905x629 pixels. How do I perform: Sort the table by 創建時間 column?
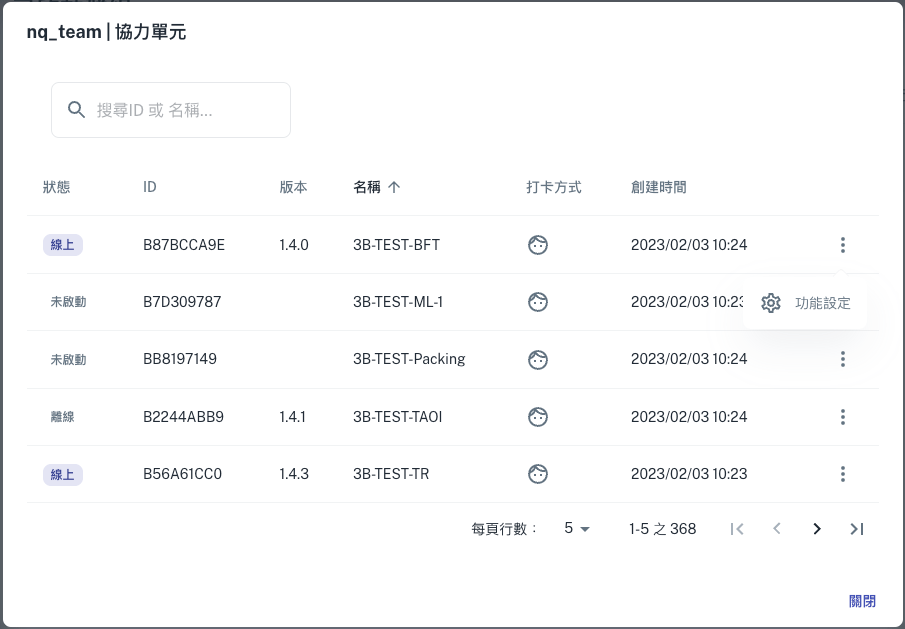tap(658, 187)
